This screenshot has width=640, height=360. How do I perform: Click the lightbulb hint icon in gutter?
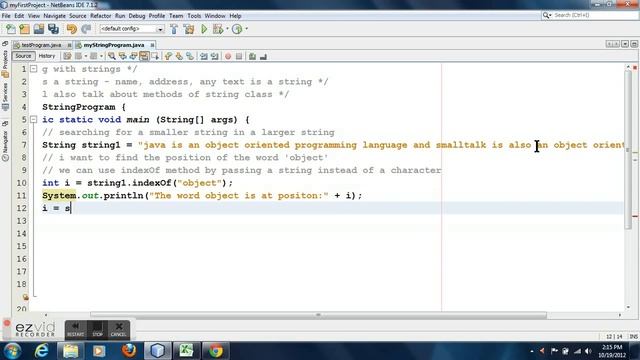25,297
